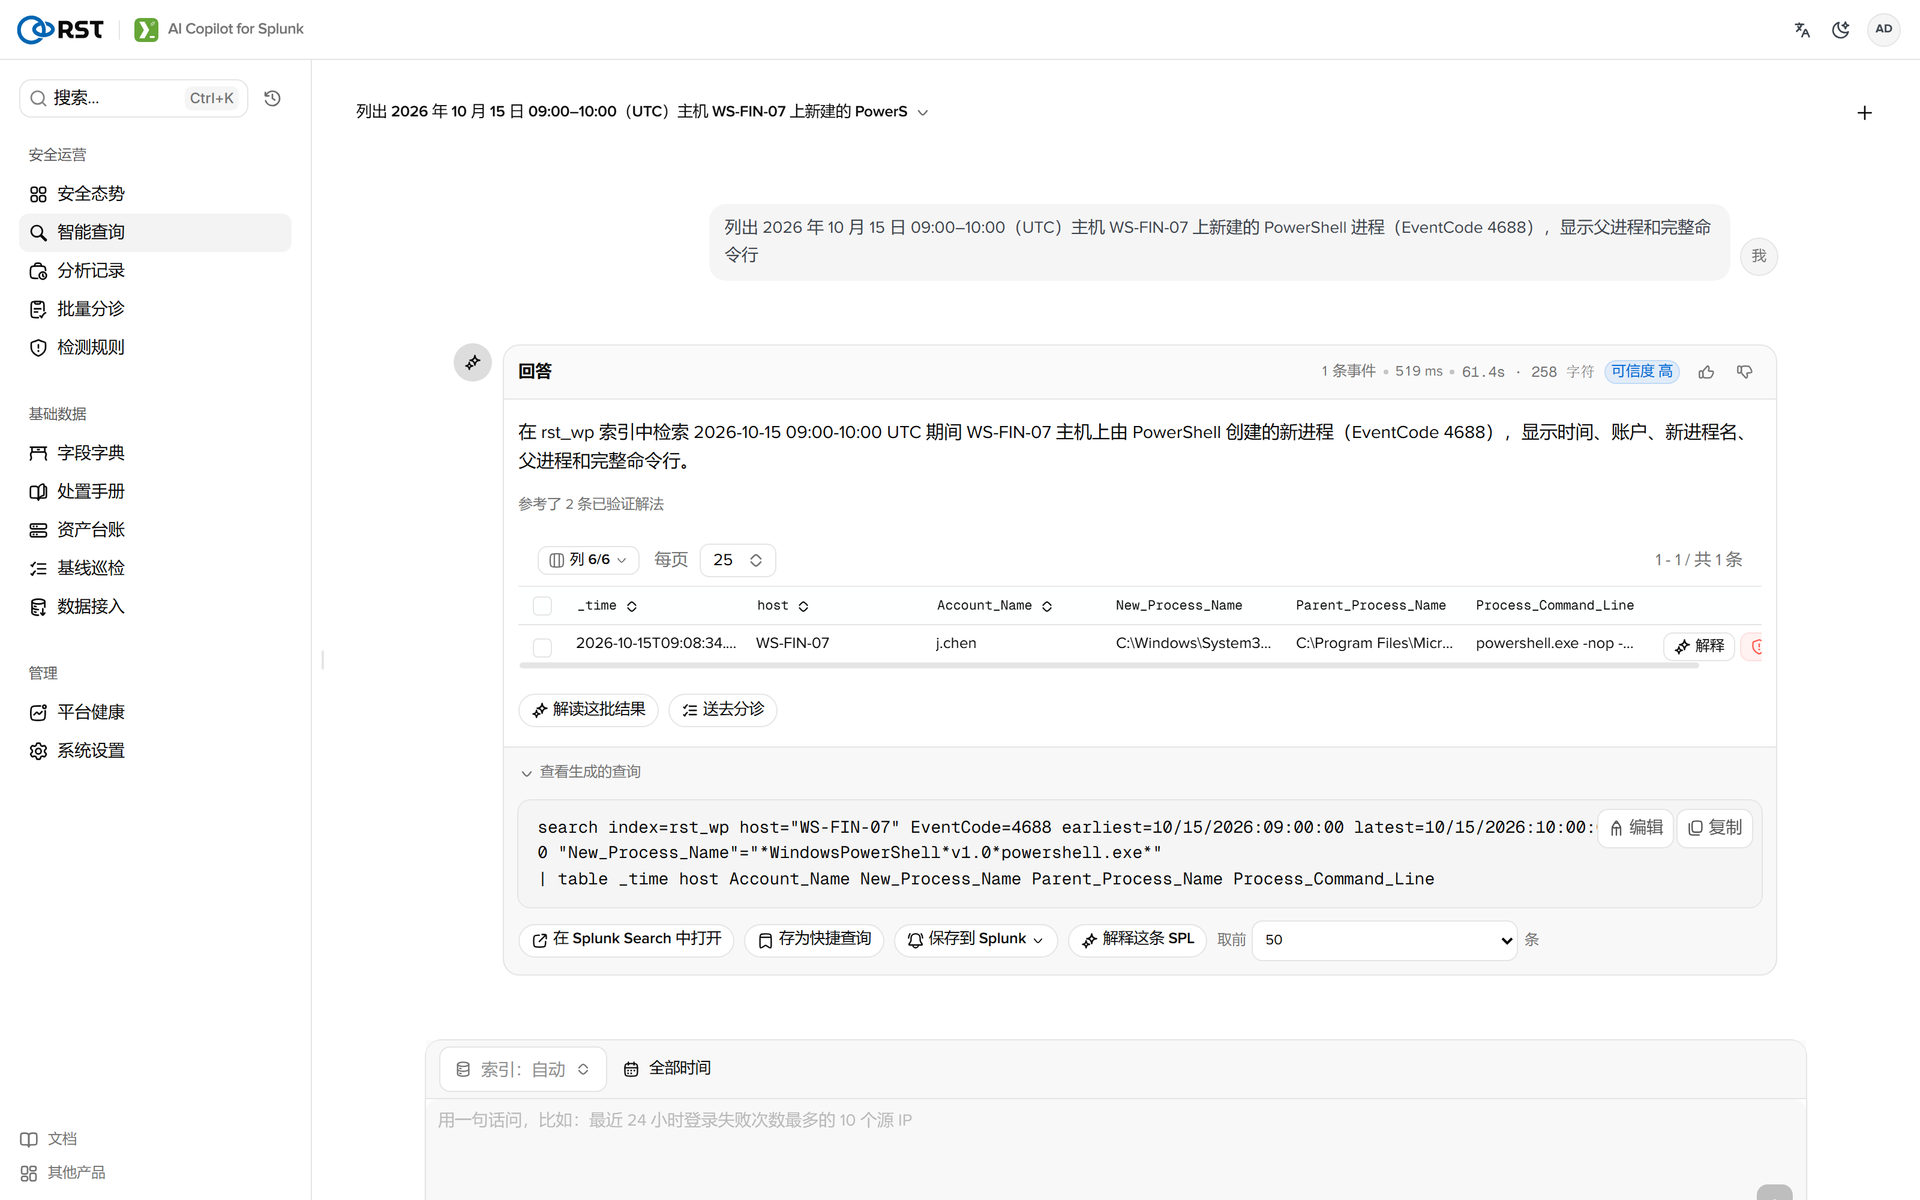The image size is (1920, 1200).
Task: Select 智能查询 in the sidebar
Action: point(155,233)
